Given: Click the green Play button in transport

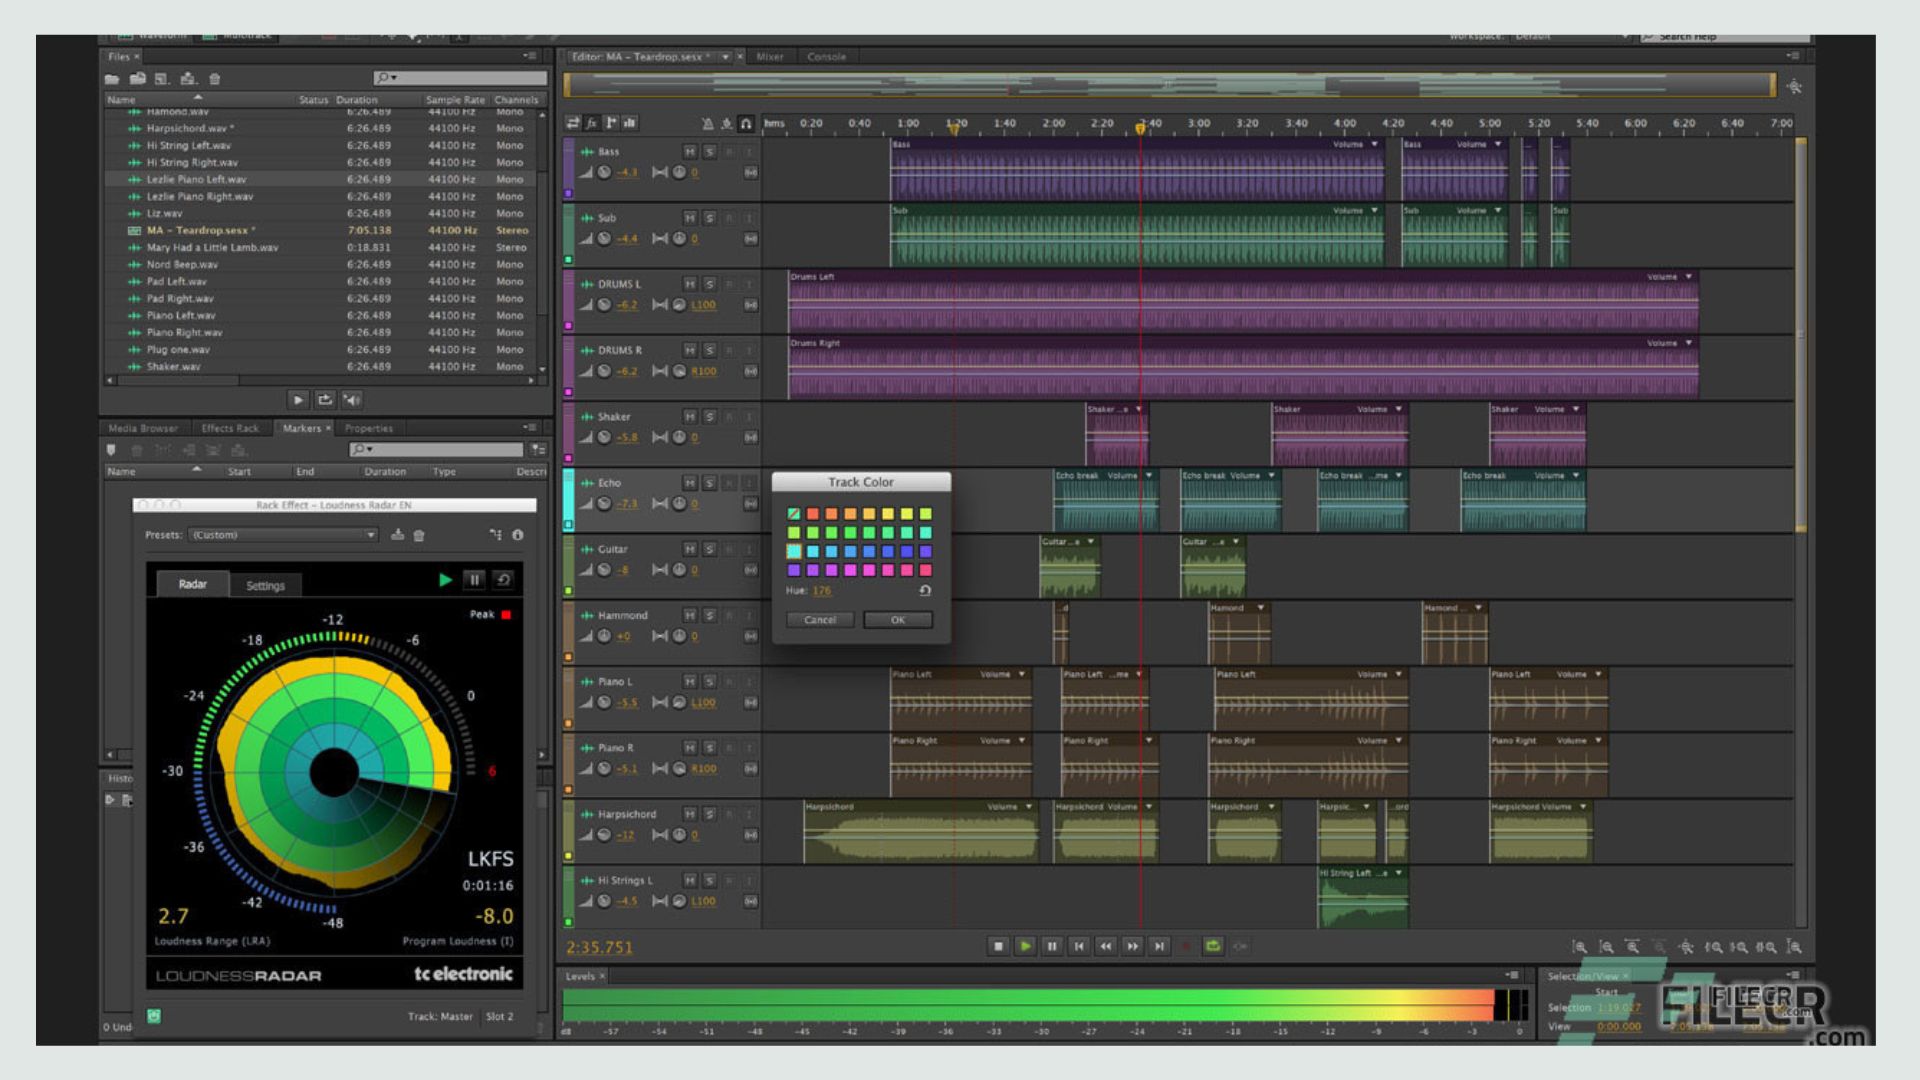Looking at the screenshot, I should [x=1025, y=946].
